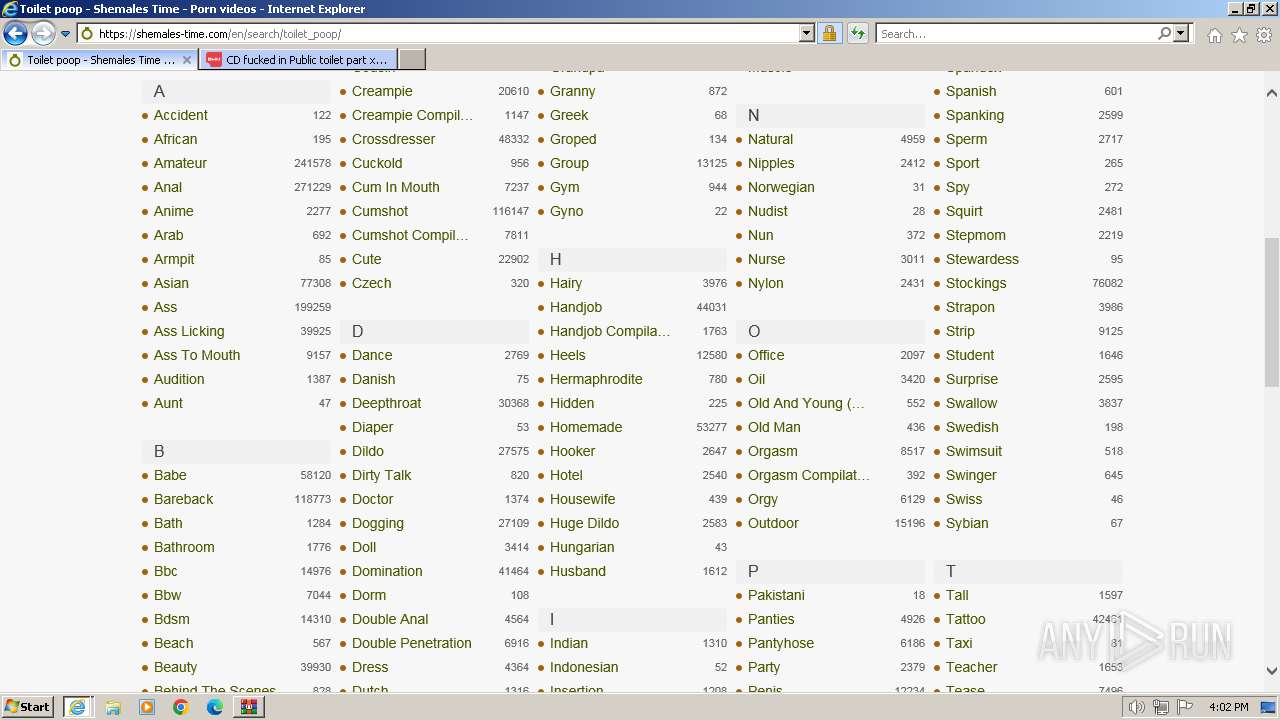Click the 'Stewardess' category link
Viewport: 1280px width, 720px height.
(982, 259)
